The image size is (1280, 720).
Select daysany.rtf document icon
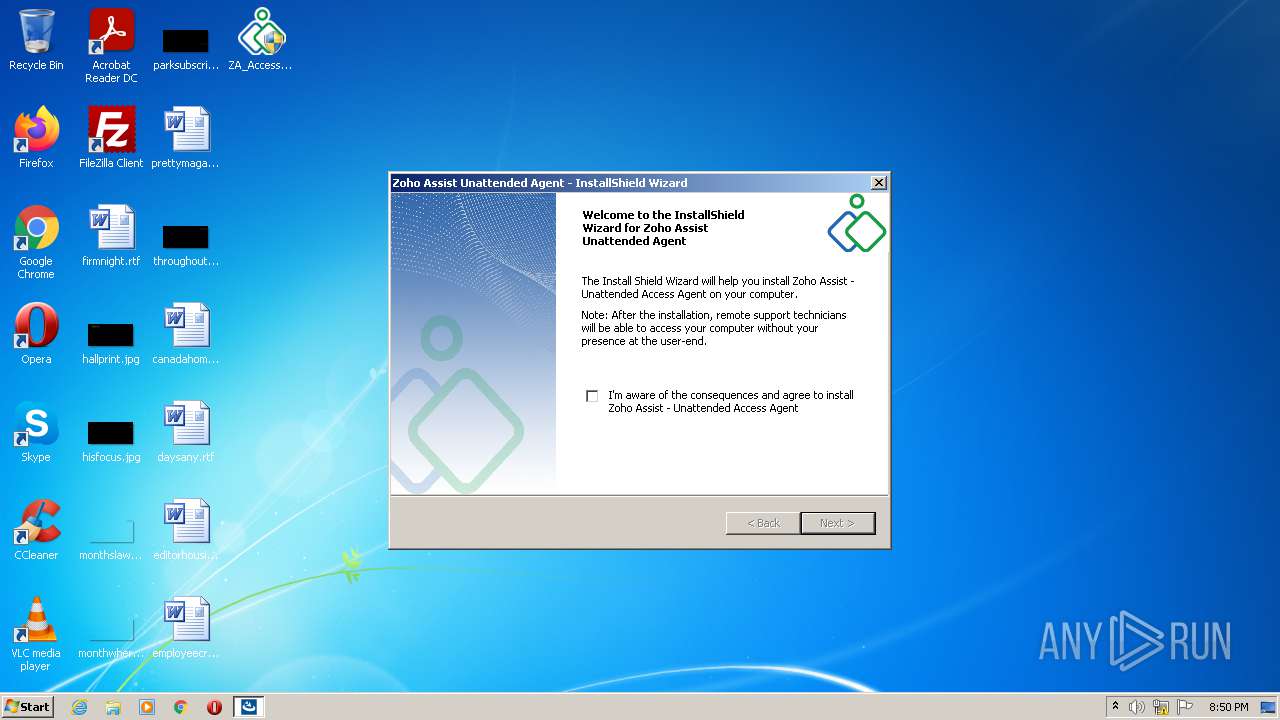(186, 432)
